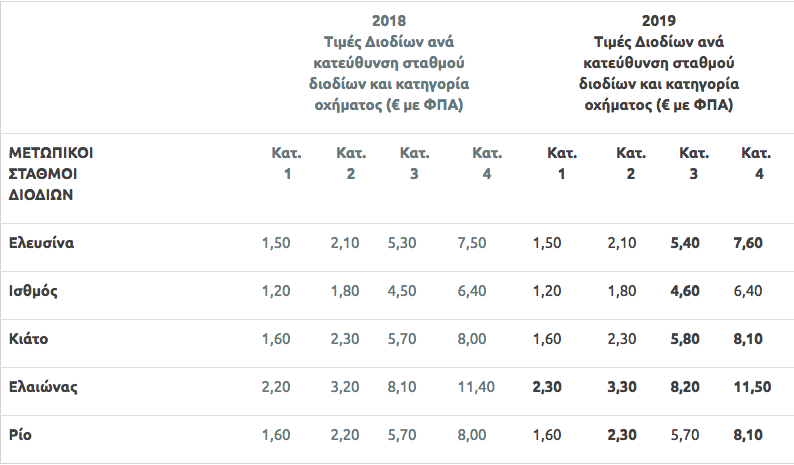
Task: Select the Ελαιώνας row header
Action: [43, 387]
